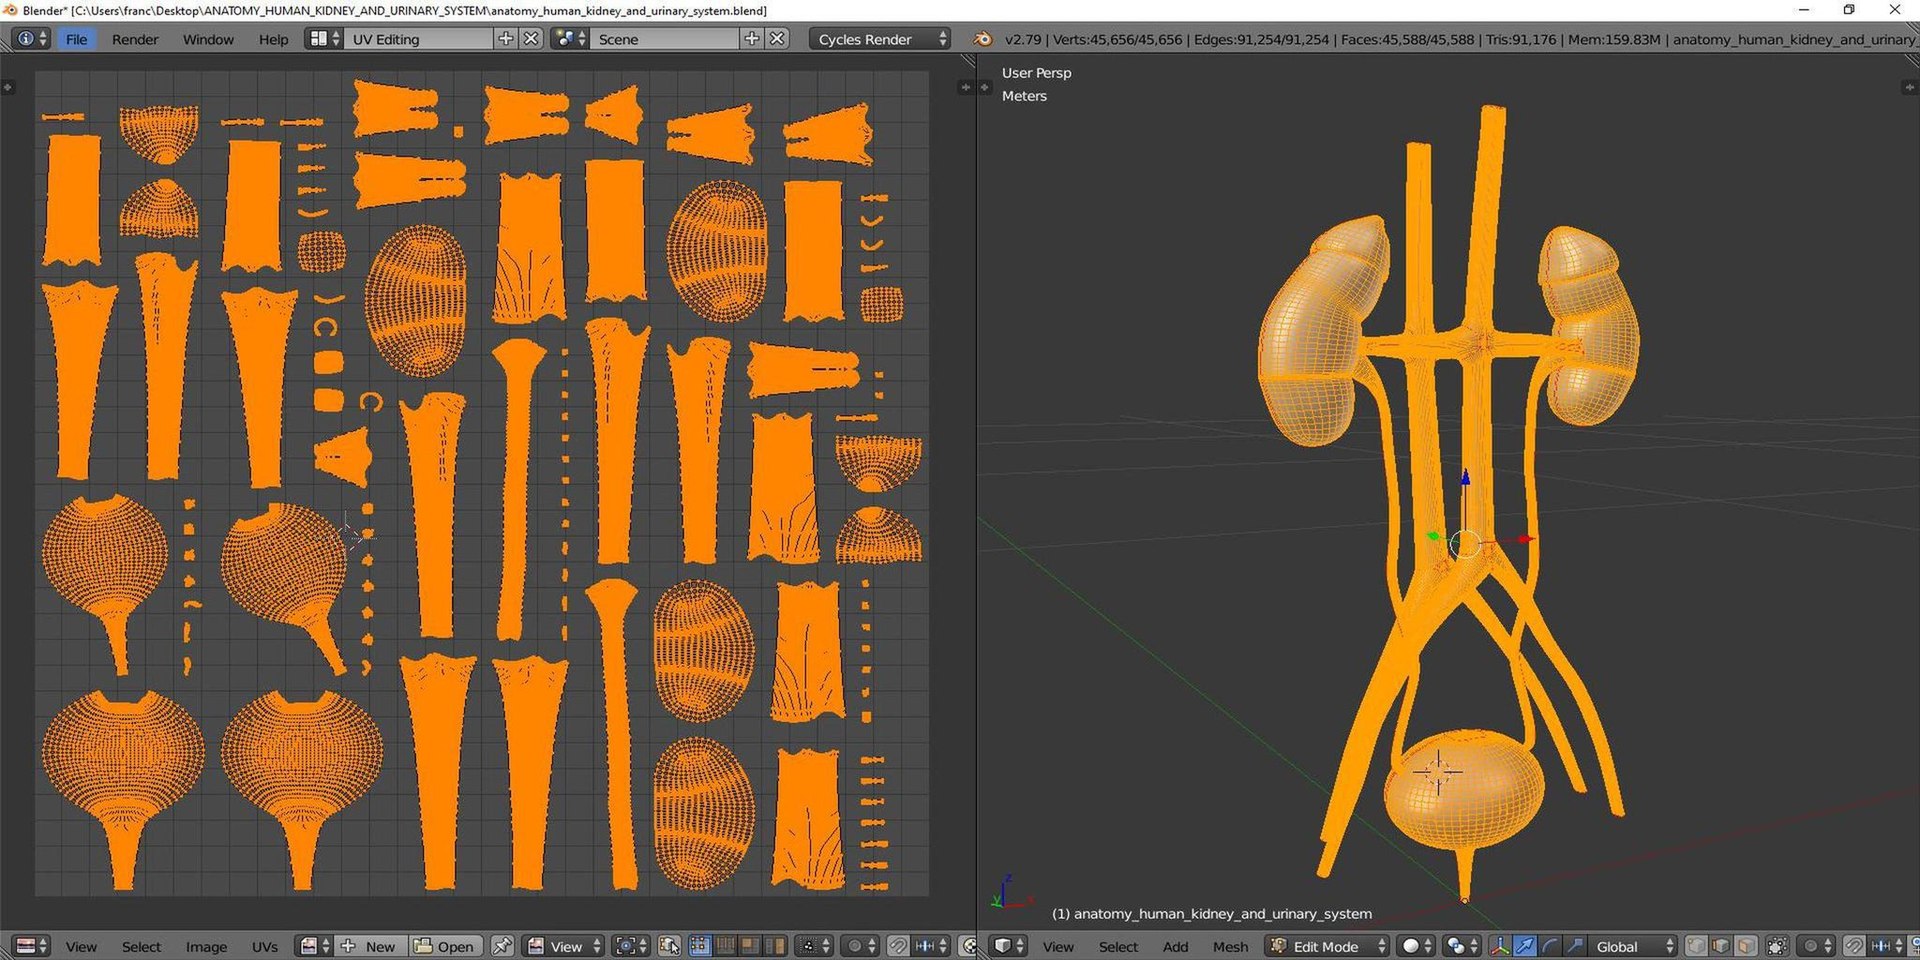Delete the active Scene
This screenshot has height=960, width=1920.
777,39
